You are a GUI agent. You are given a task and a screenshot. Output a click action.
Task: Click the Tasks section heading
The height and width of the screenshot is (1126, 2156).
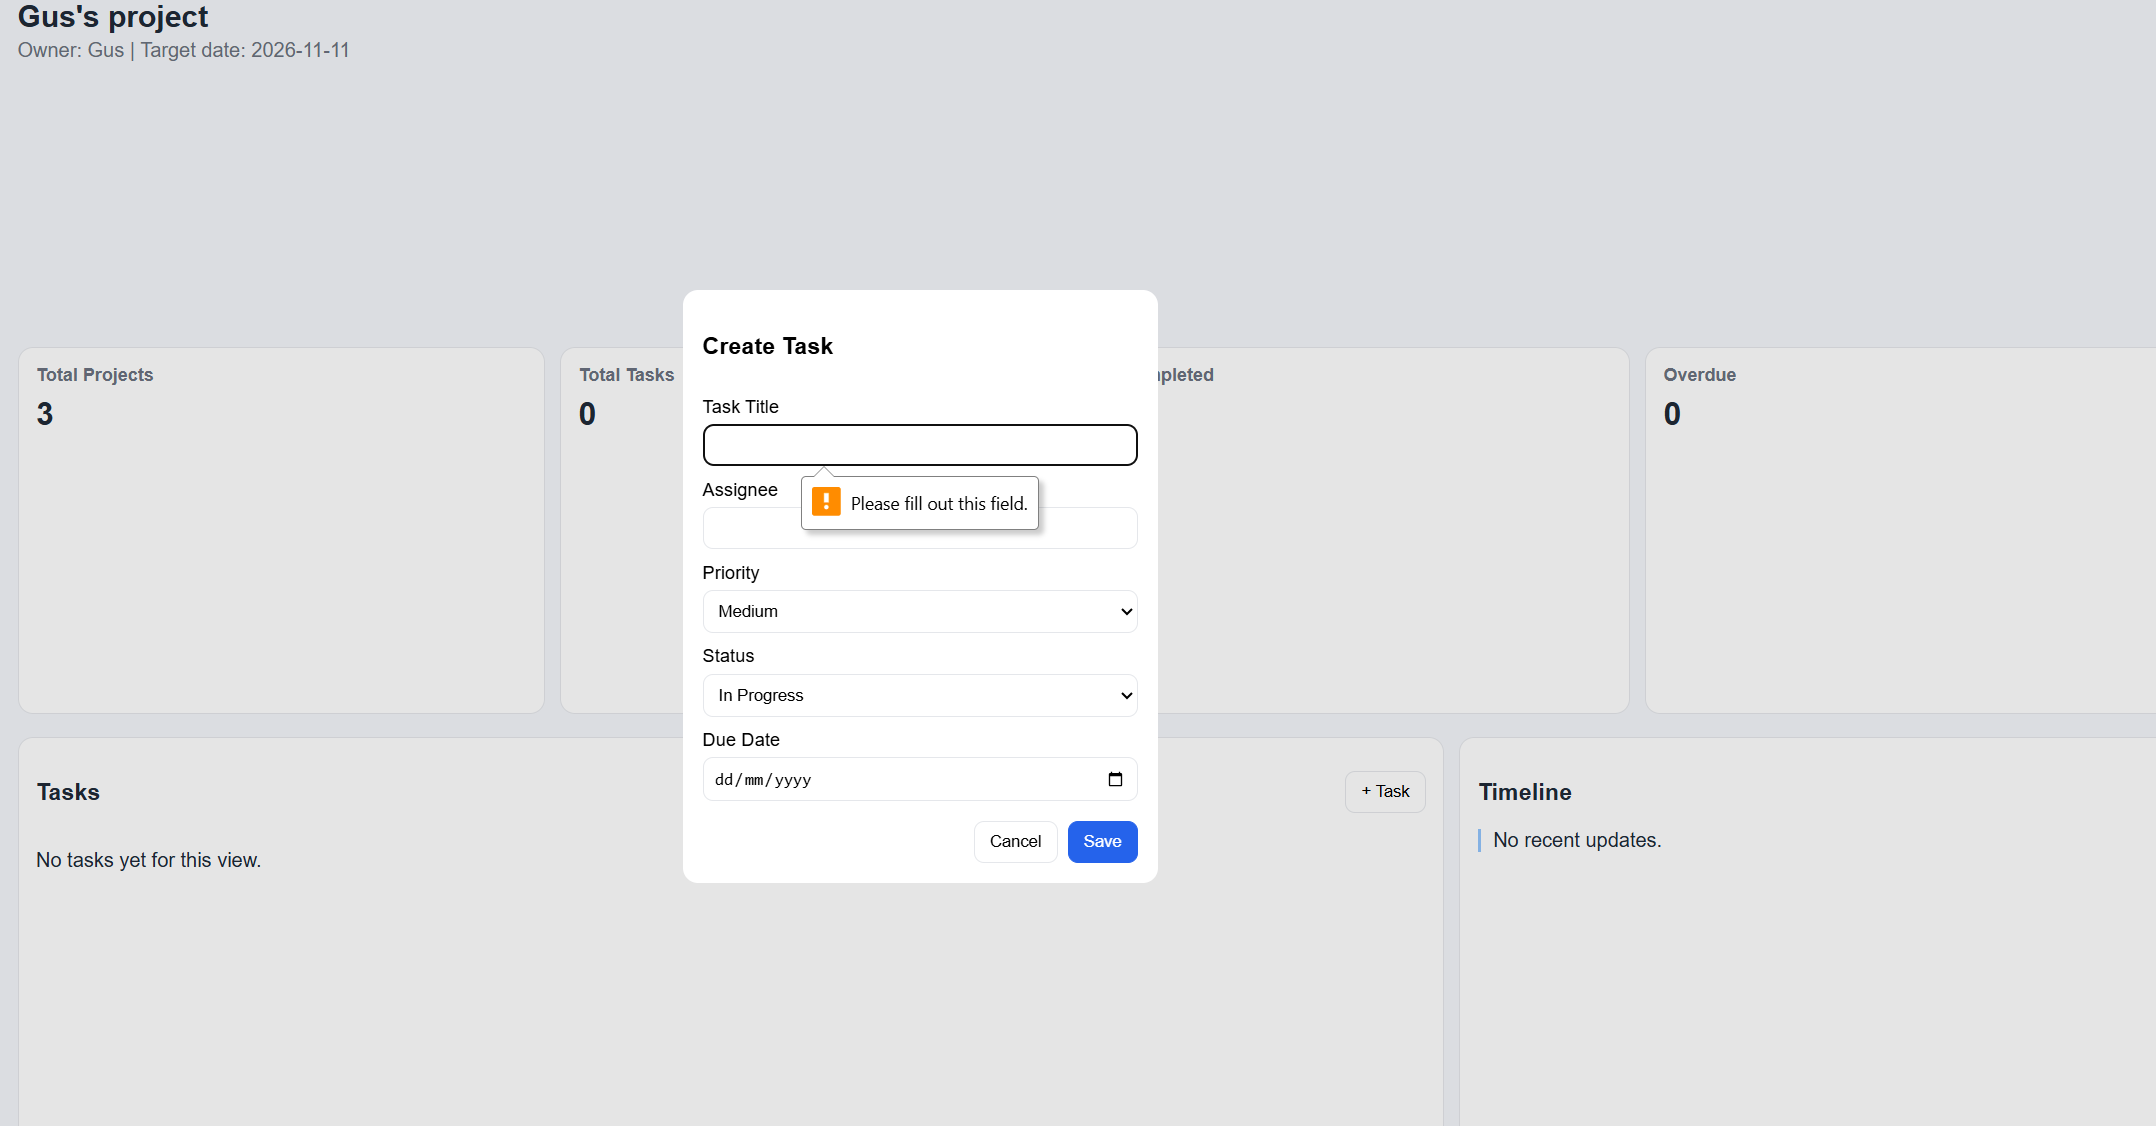(x=68, y=792)
